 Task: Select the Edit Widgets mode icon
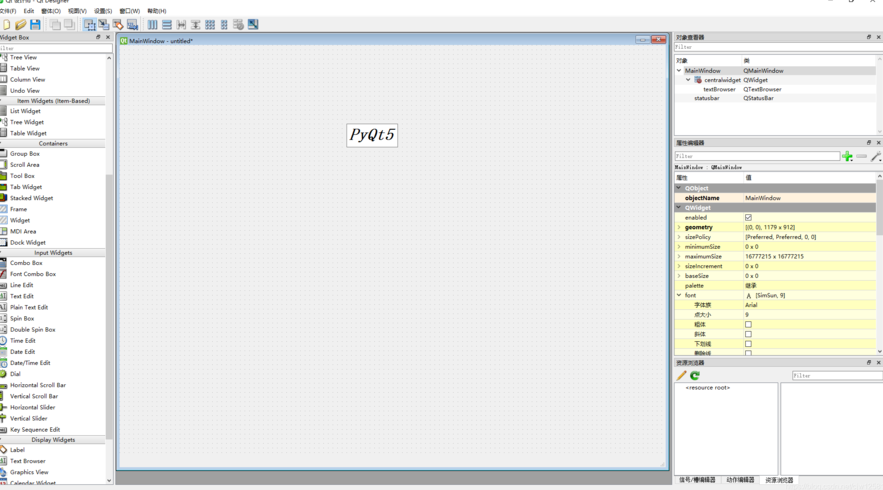click(x=90, y=24)
